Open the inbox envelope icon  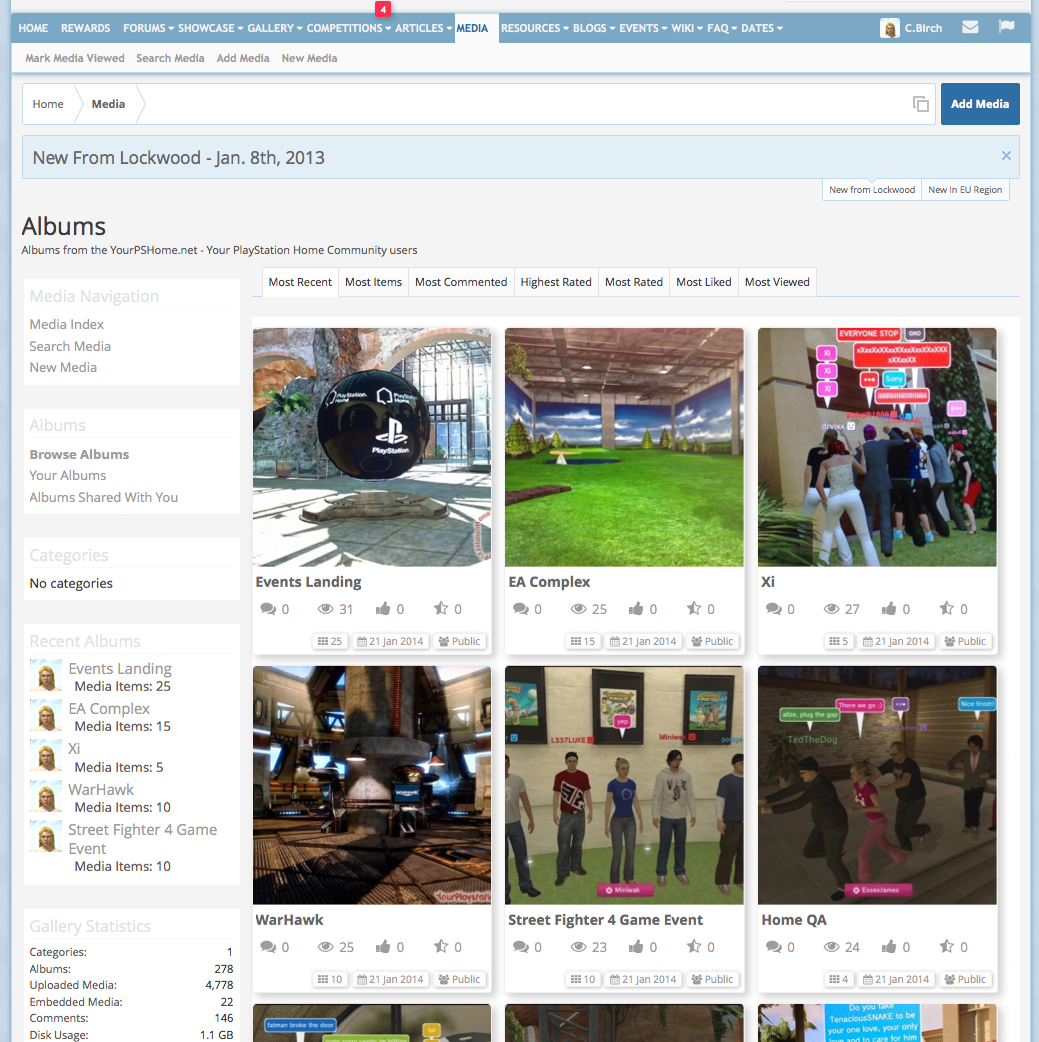pyautogui.click(x=970, y=27)
